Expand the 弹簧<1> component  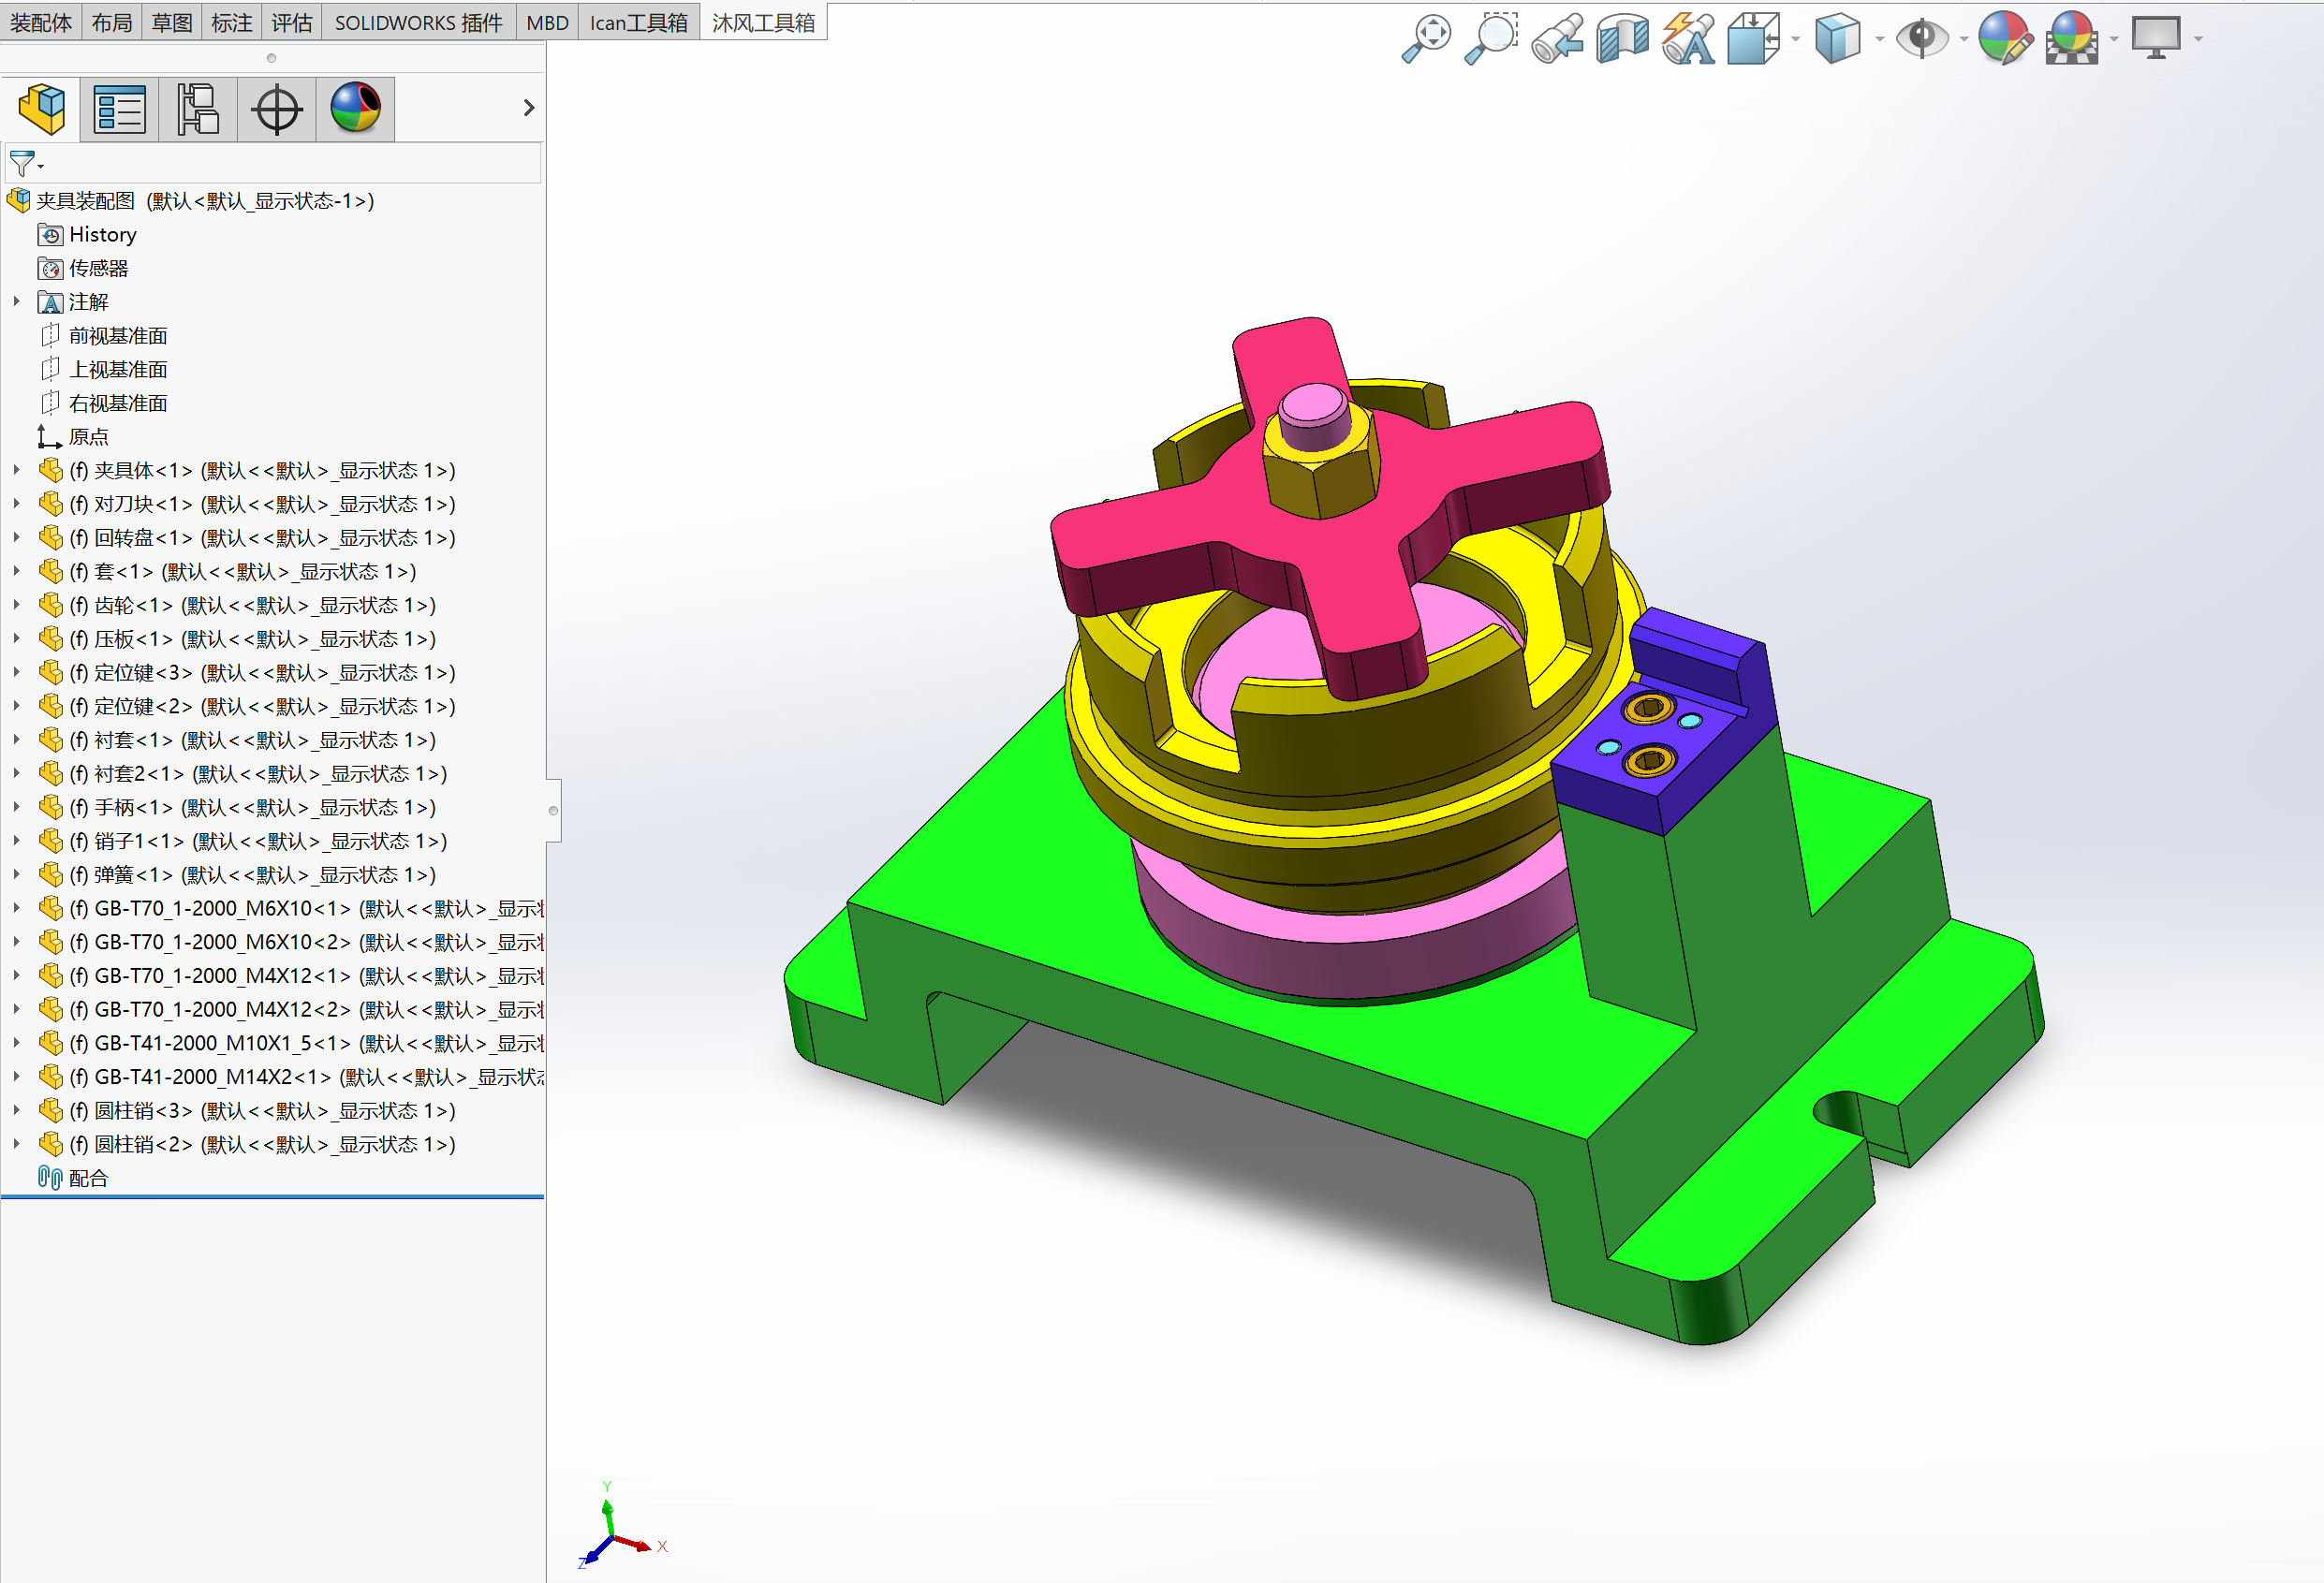17,875
